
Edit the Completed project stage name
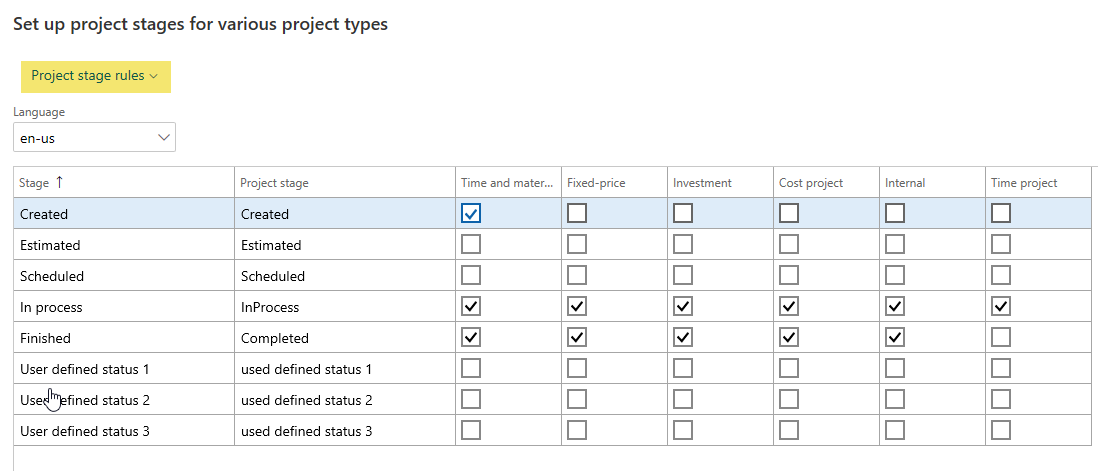340,338
